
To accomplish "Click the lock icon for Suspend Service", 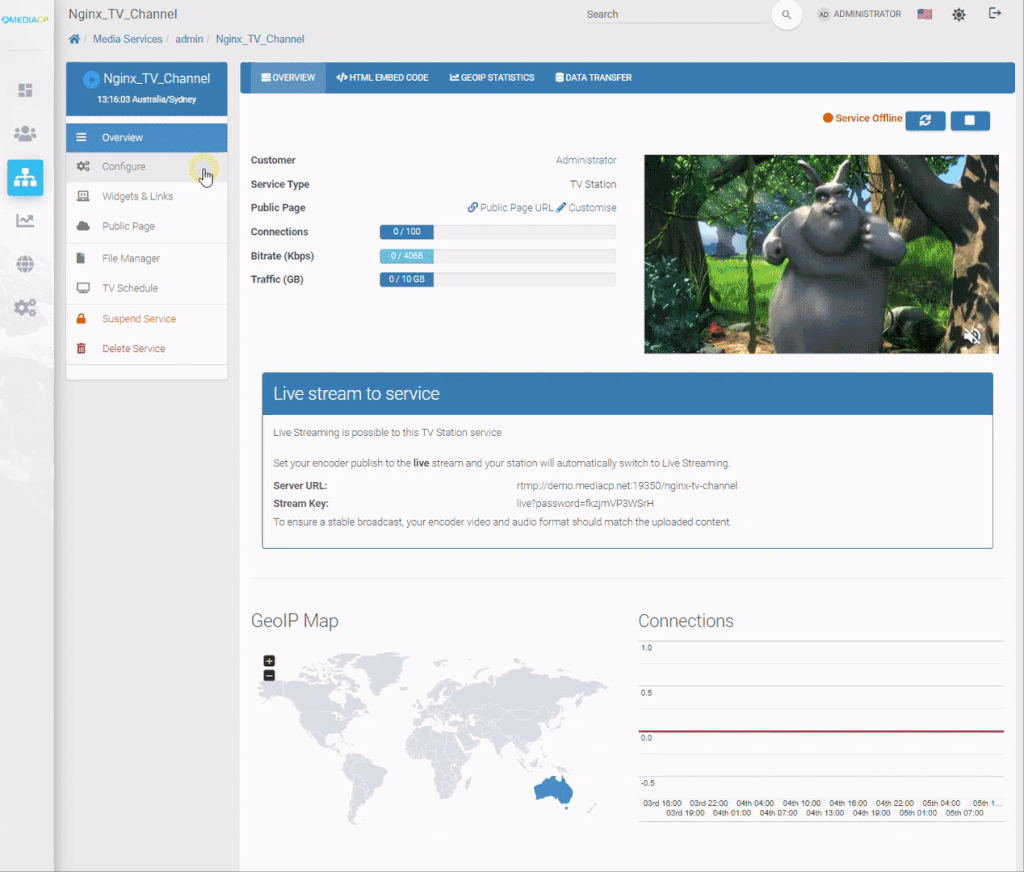I will click(81, 319).
